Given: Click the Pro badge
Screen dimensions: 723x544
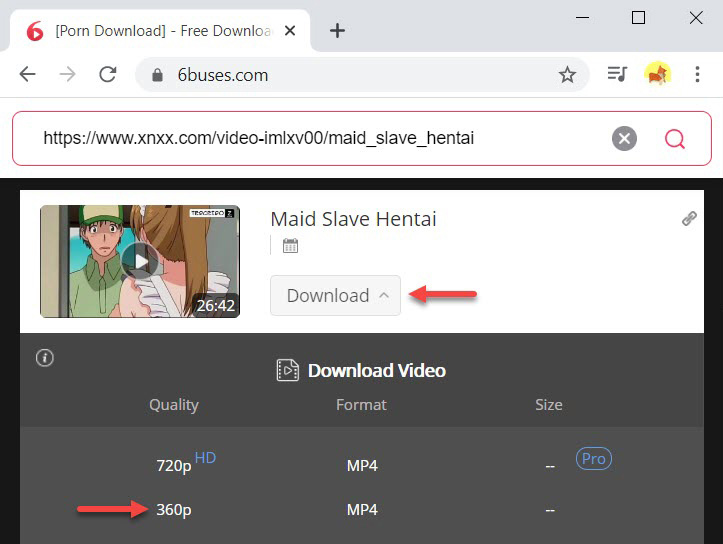Looking at the screenshot, I should (x=593, y=459).
